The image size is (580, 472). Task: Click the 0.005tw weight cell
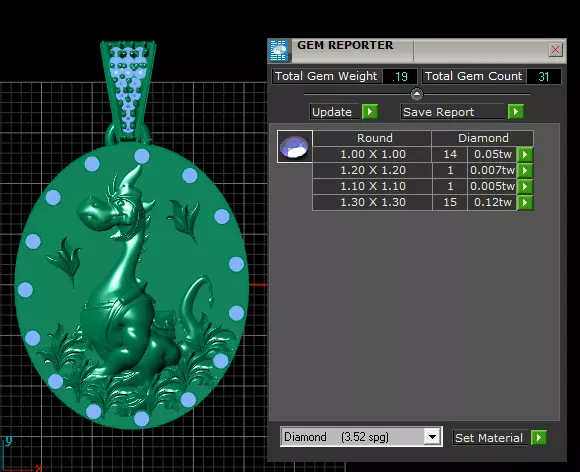pyautogui.click(x=492, y=186)
